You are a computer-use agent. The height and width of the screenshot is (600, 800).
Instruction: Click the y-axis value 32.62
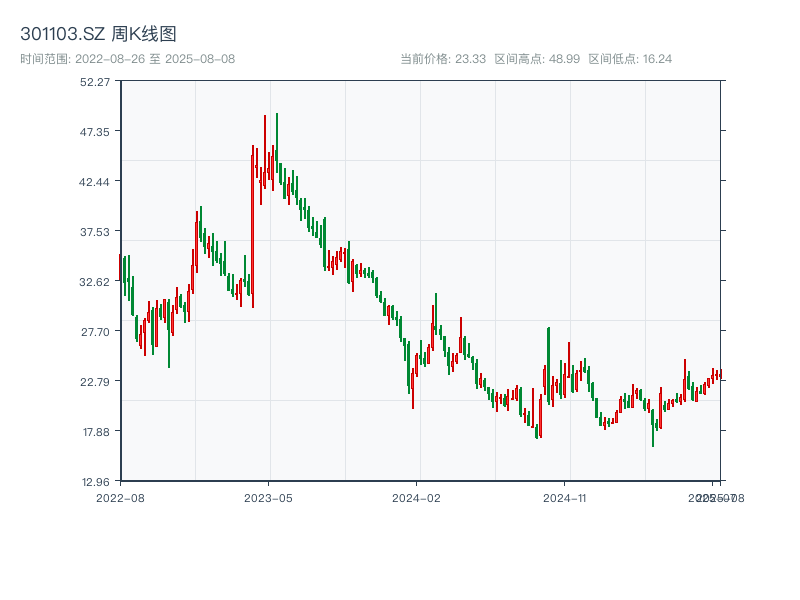pyautogui.click(x=94, y=282)
